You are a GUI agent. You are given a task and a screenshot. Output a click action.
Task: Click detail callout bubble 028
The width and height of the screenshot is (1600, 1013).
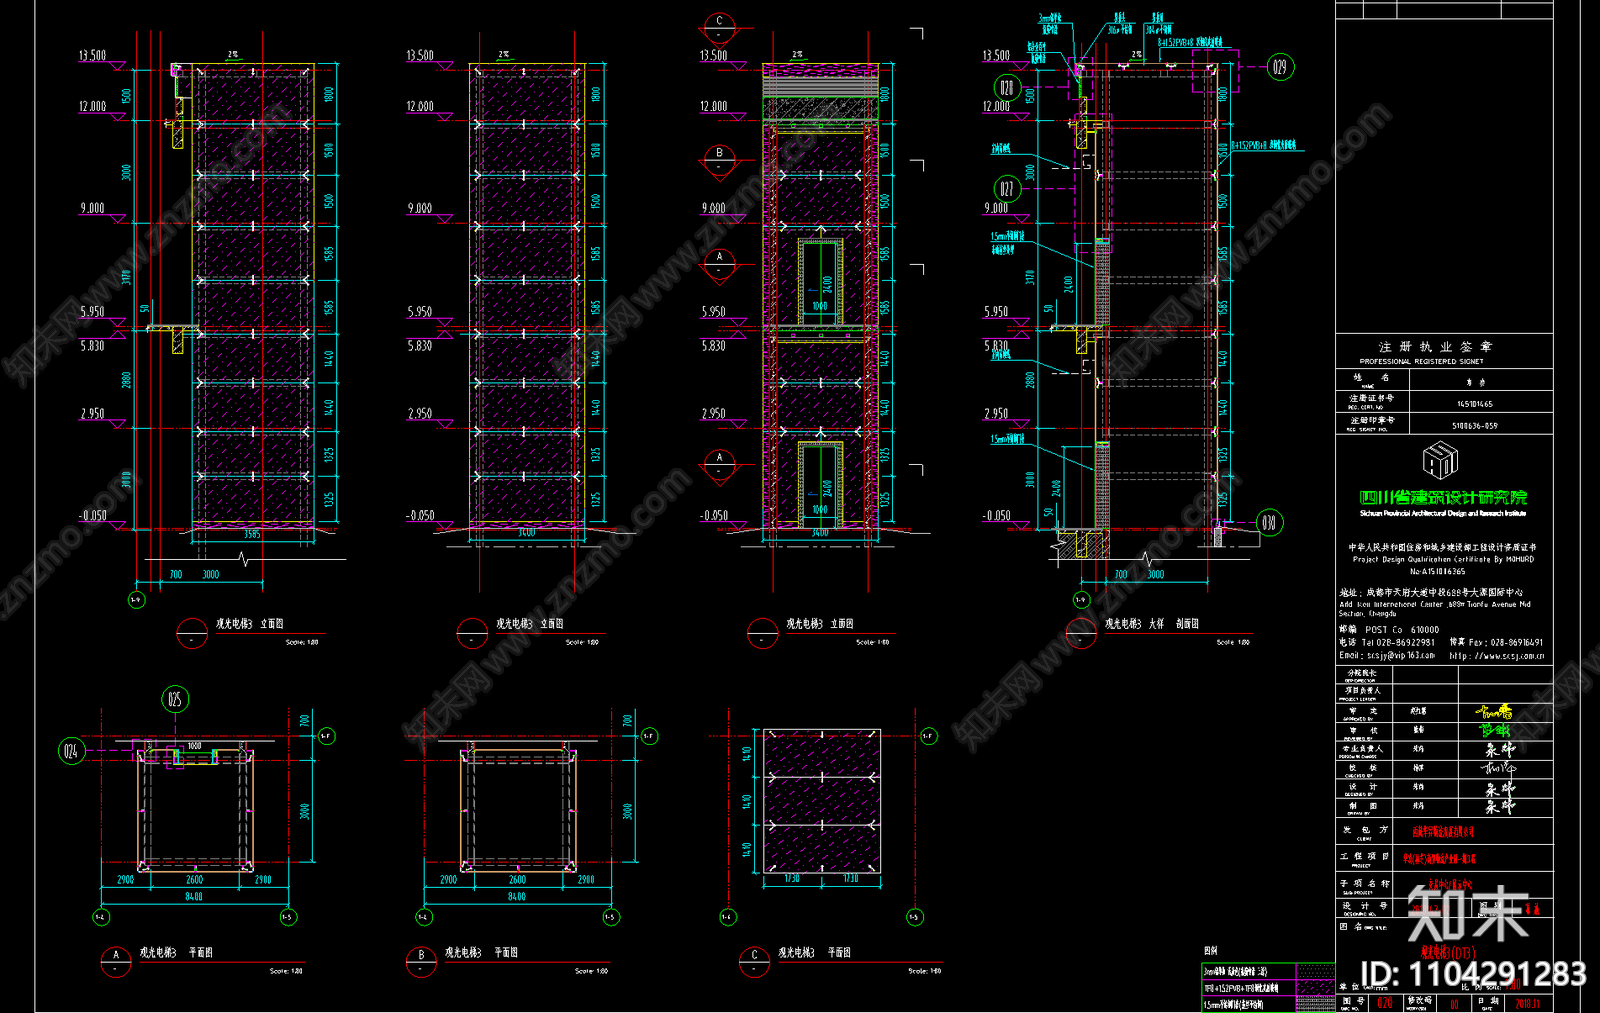point(1007,87)
